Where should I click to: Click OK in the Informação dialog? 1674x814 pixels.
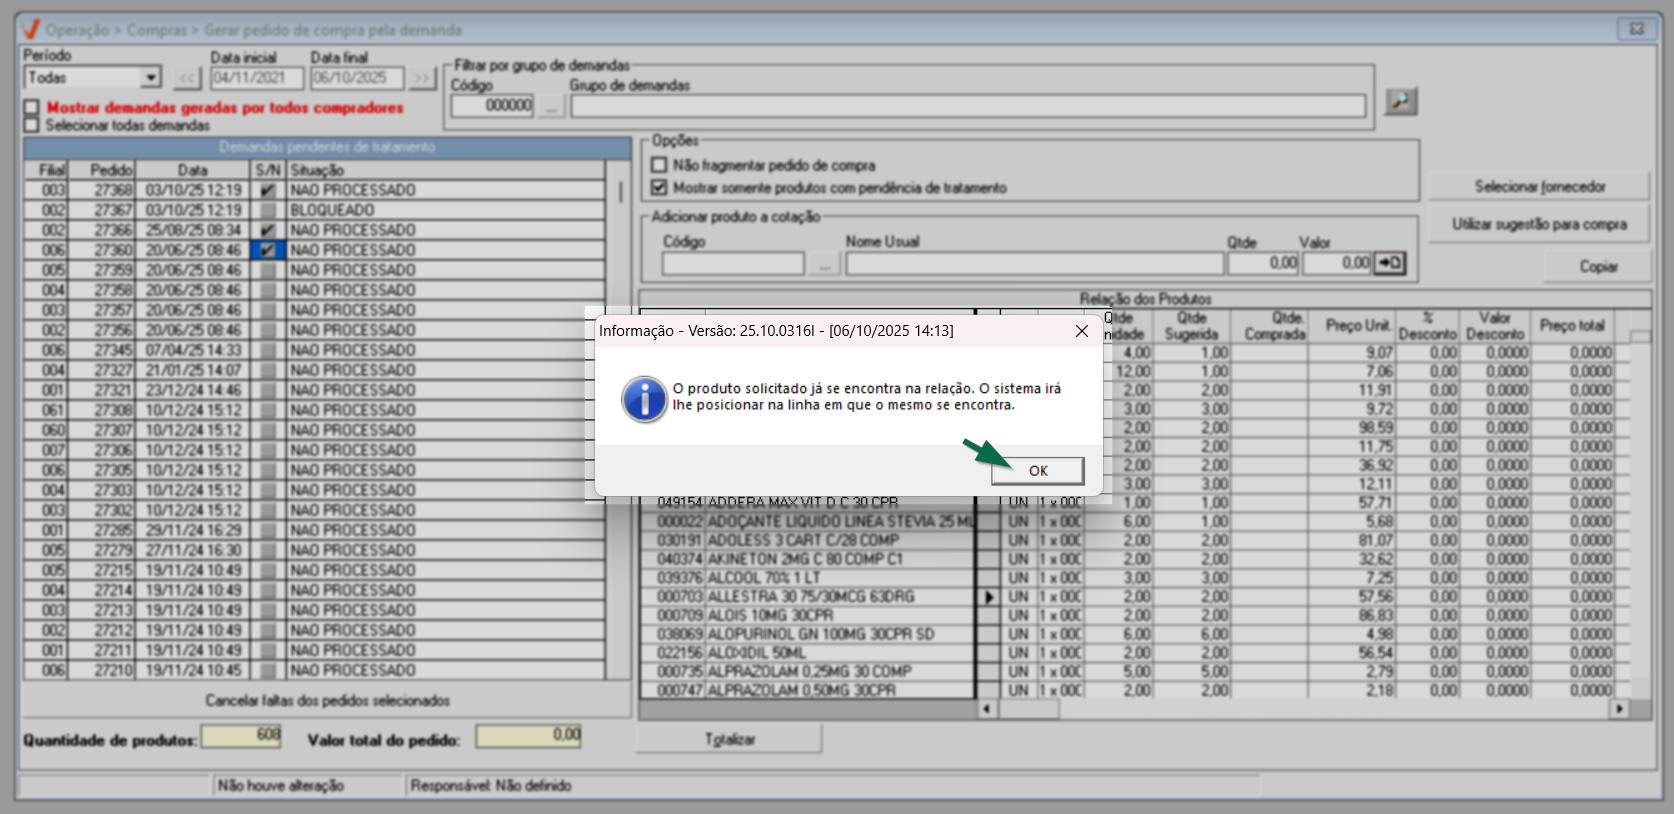[1037, 471]
